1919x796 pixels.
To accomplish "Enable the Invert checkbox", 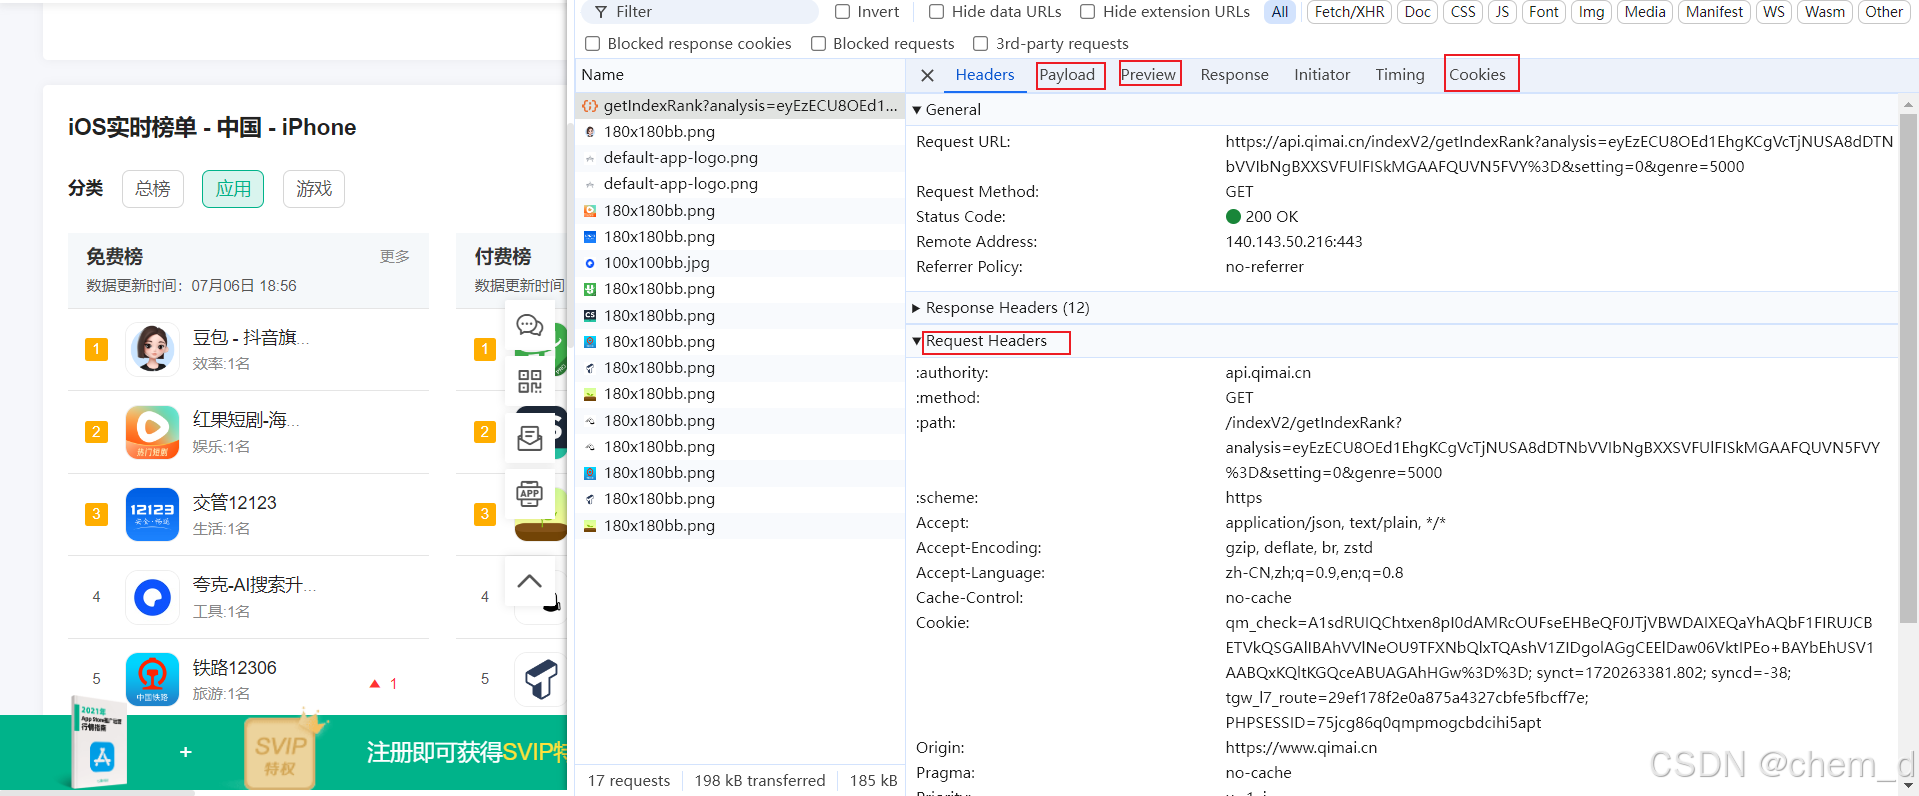I will point(842,12).
